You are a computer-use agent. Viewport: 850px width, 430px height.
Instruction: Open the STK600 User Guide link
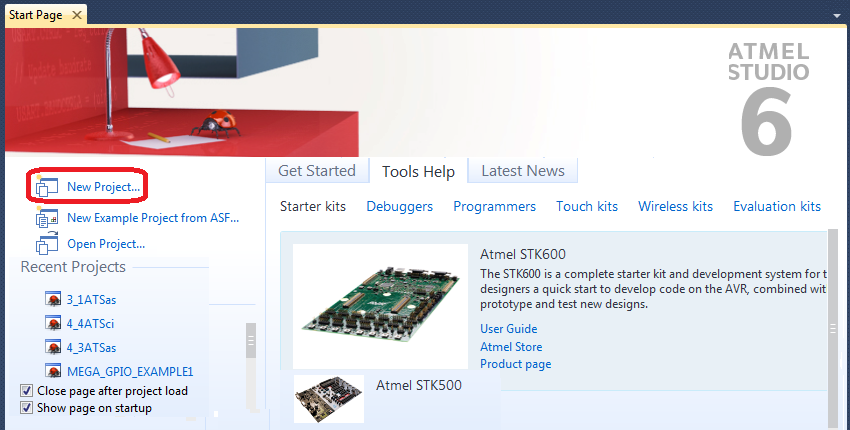coord(508,329)
